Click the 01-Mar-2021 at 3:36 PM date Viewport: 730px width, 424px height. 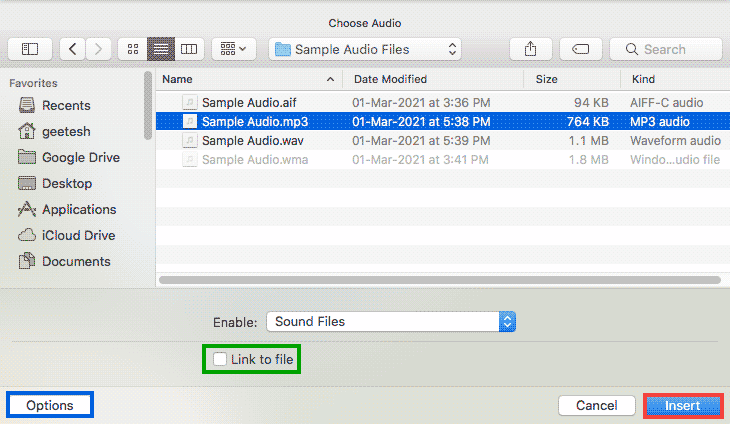(x=421, y=102)
